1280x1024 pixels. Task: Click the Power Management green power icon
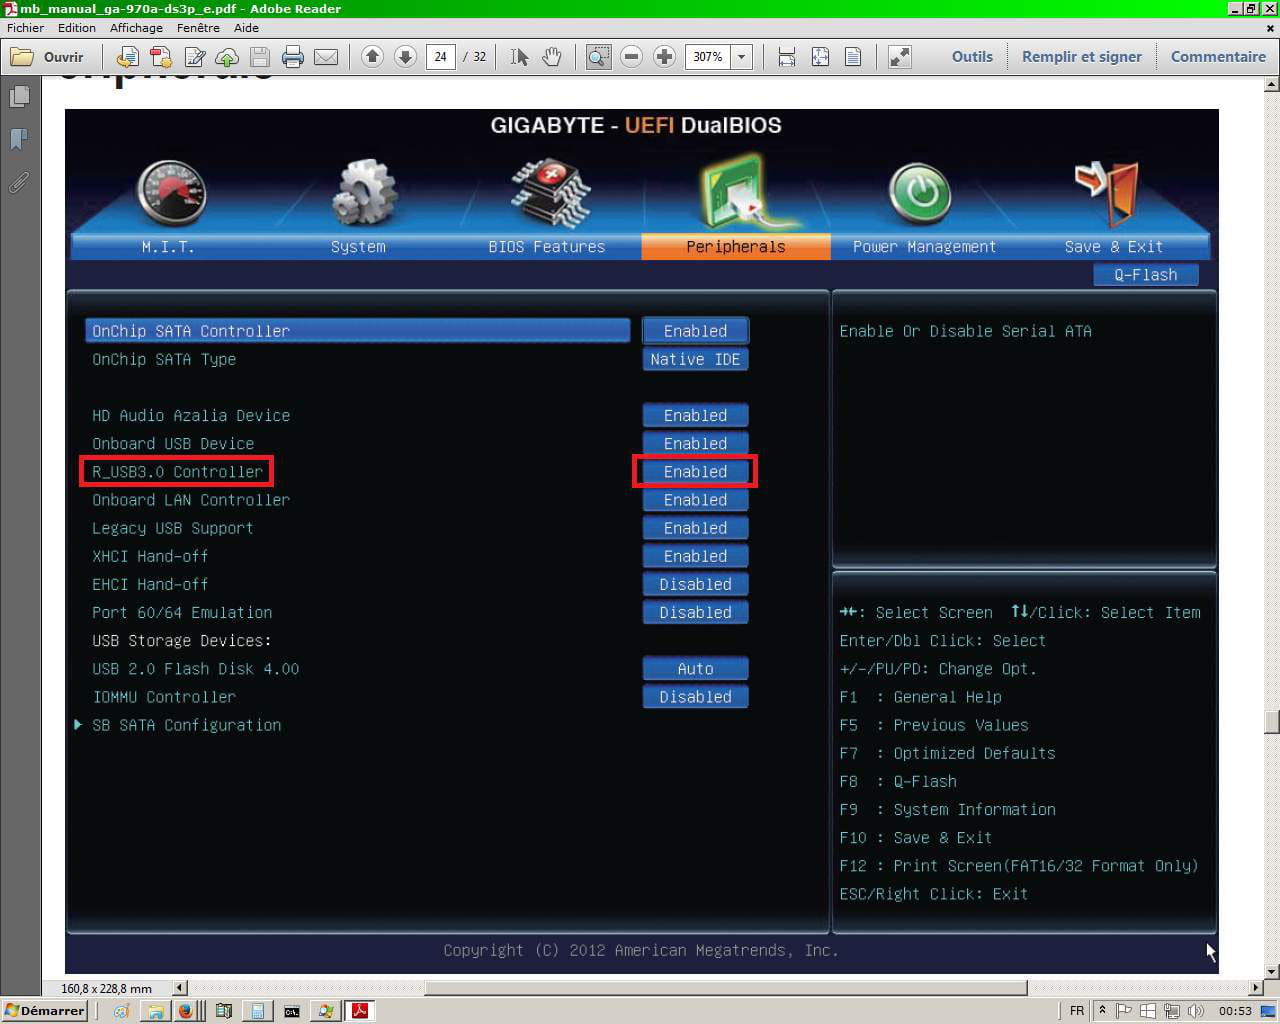pyautogui.click(x=921, y=192)
